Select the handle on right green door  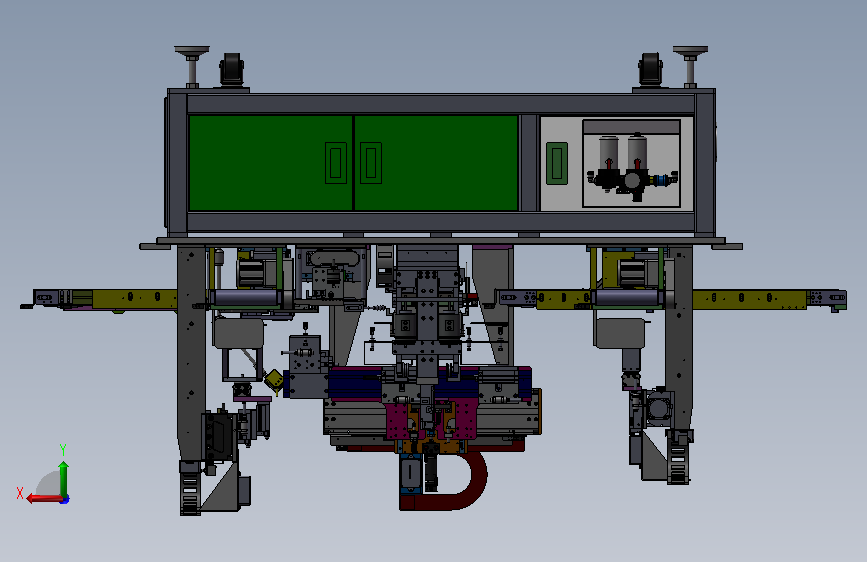coord(371,163)
